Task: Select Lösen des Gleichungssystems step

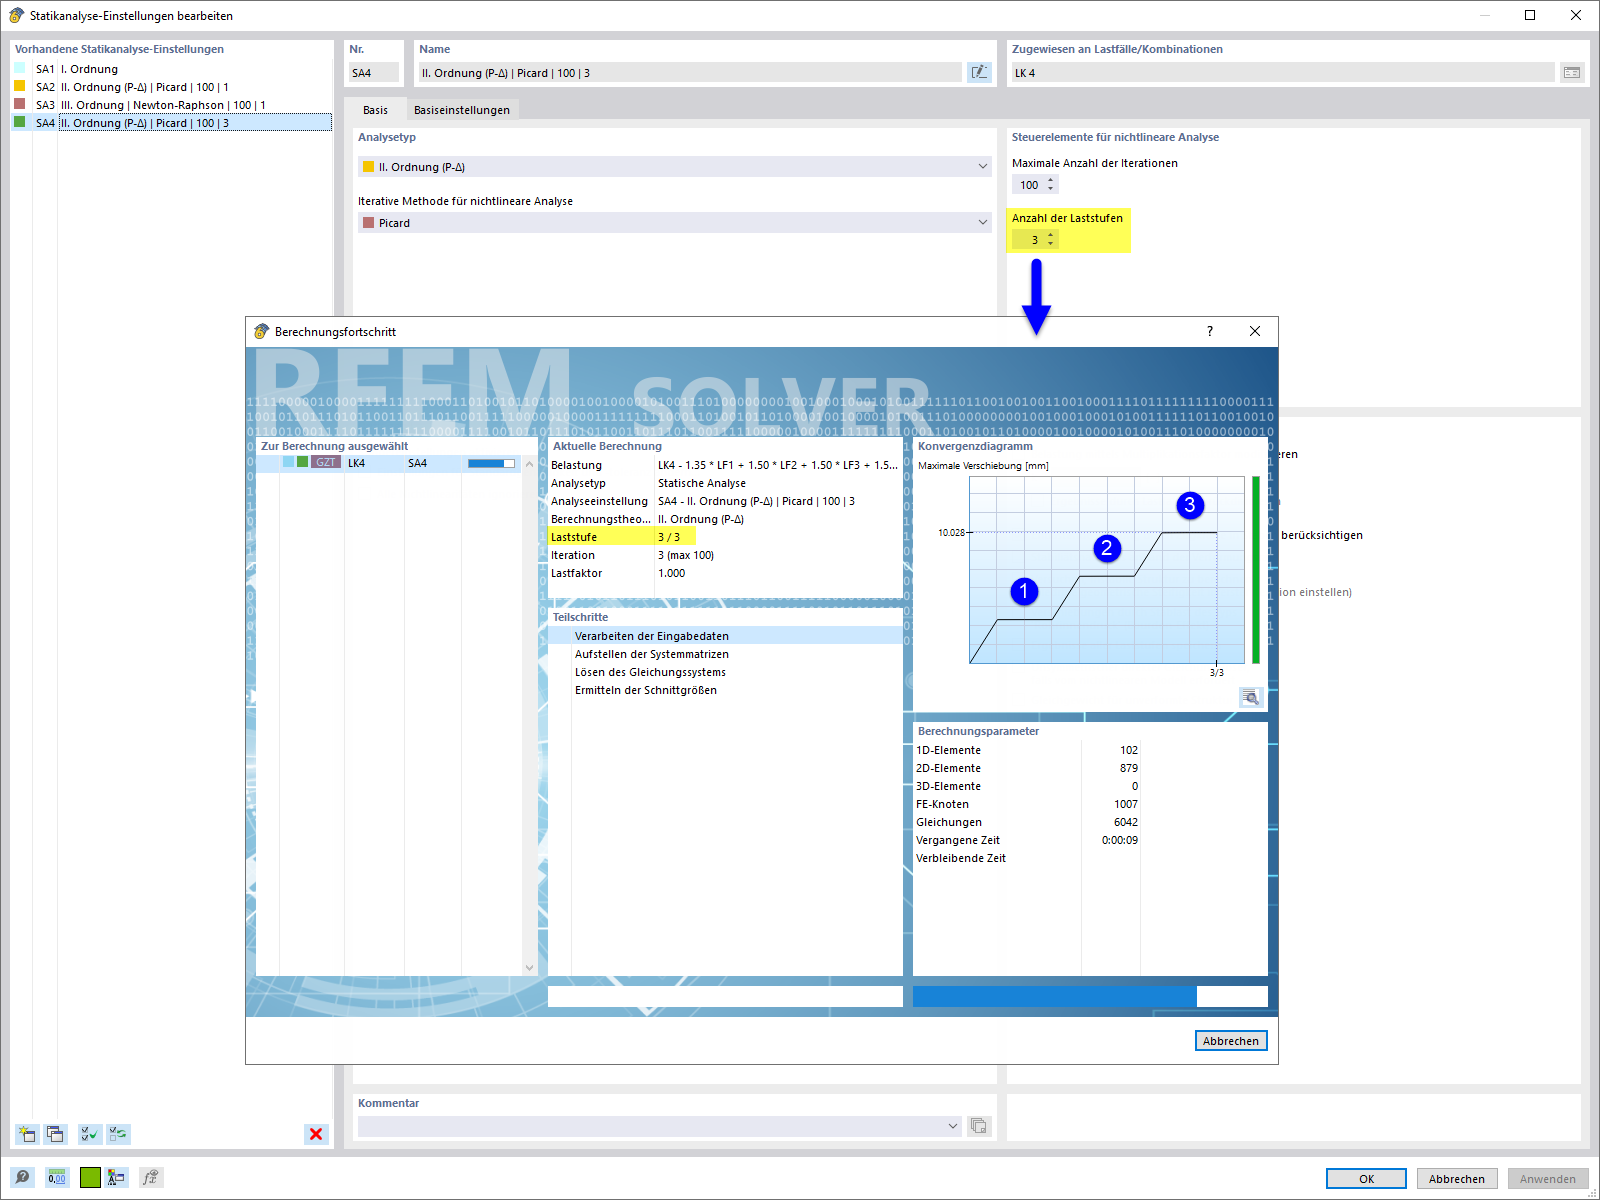Action: 725,672
